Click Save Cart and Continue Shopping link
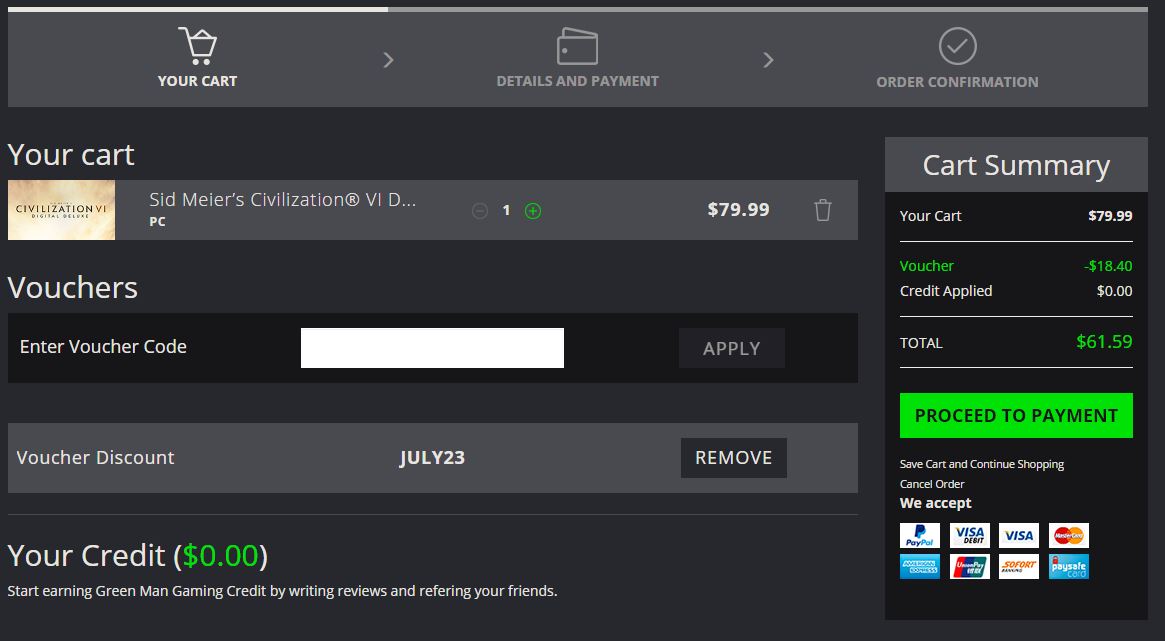This screenshot has width=1165, height=641. (981, 464)
